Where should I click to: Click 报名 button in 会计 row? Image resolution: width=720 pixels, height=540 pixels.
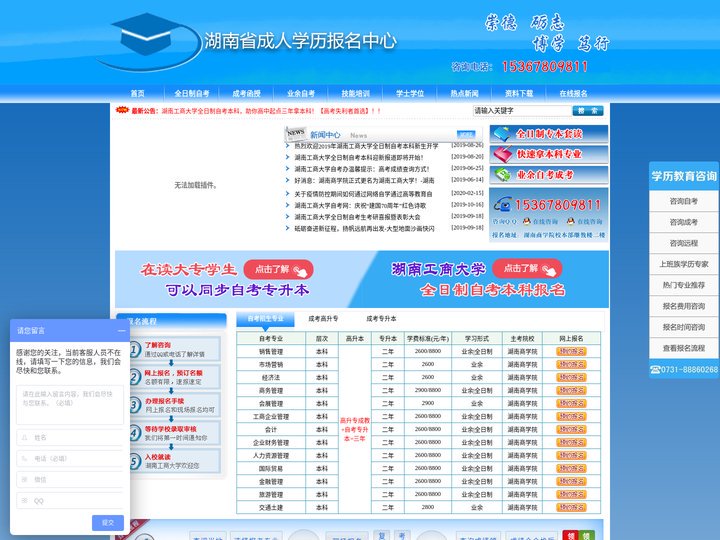click(x=571, y=429)
